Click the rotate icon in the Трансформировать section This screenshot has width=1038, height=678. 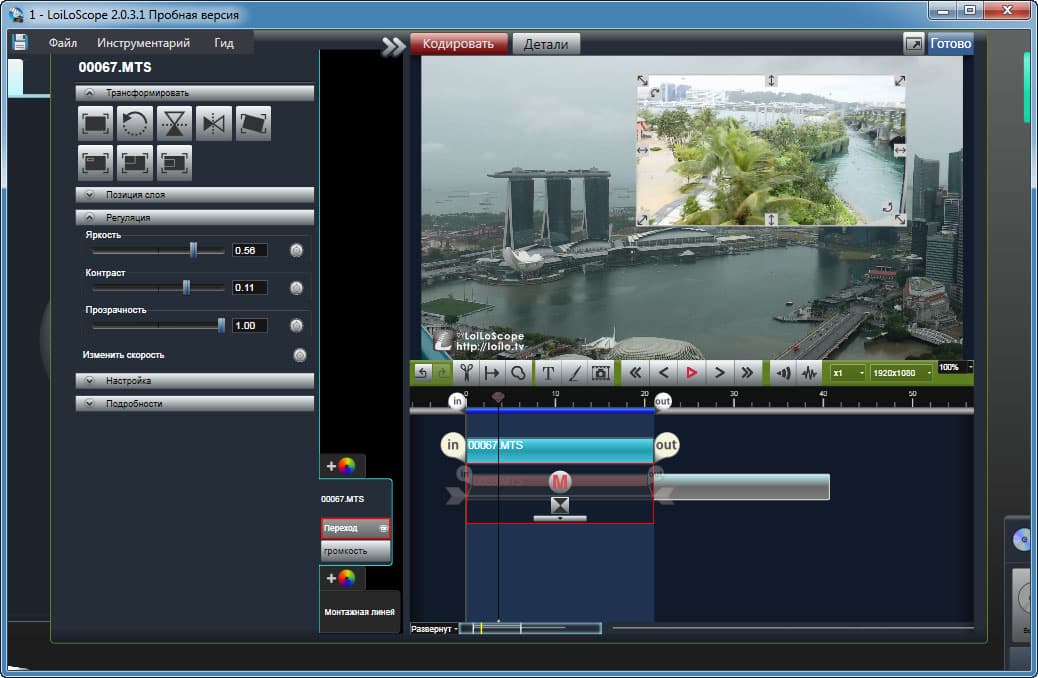click(x=134, y=123)
